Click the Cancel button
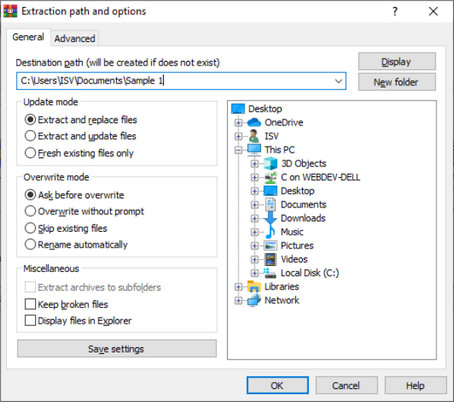 (346, 386)
